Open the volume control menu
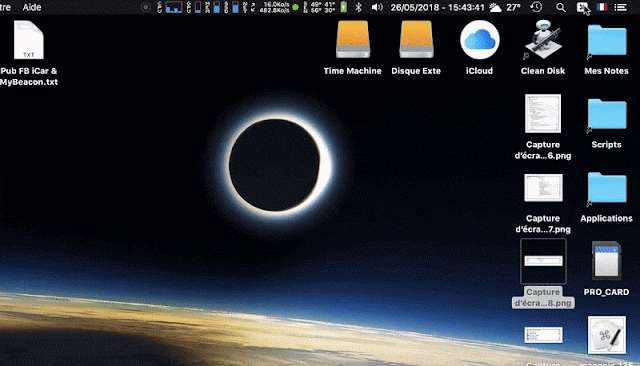The image size is (640, 366). coord(377,7)
